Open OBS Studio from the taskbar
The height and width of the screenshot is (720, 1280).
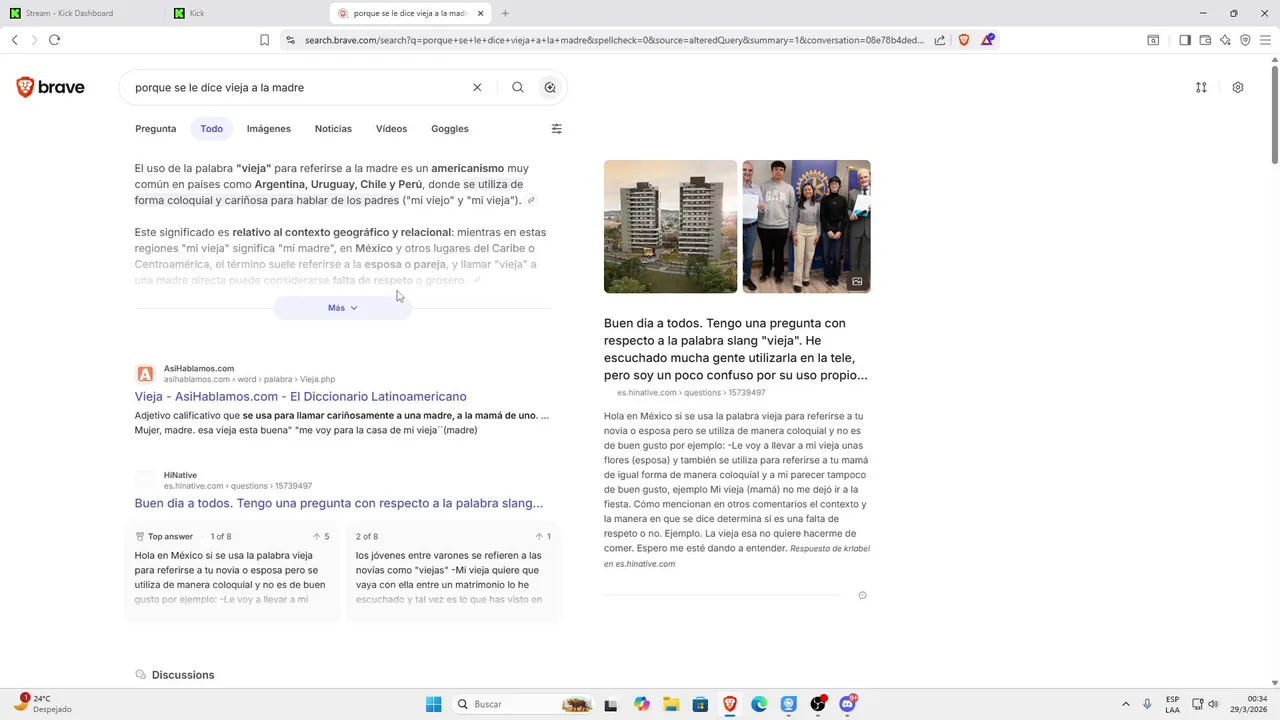818,704
